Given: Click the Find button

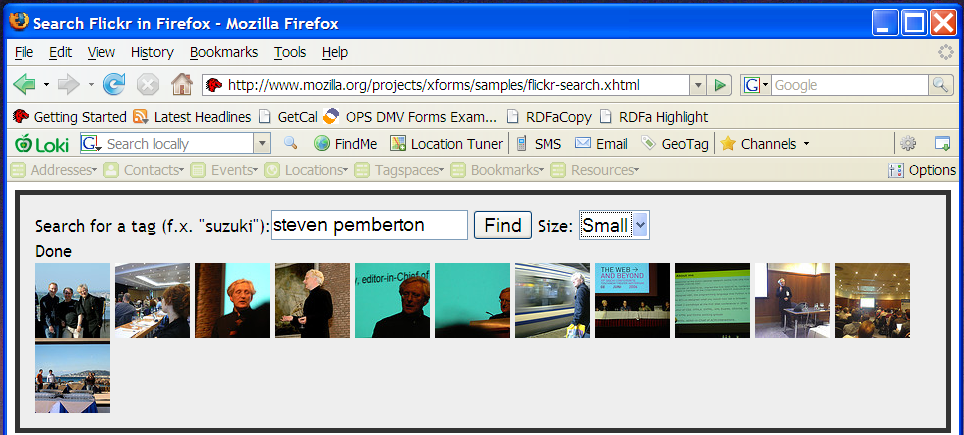Looking at the screenshot, I should click(x=502, y=225).
